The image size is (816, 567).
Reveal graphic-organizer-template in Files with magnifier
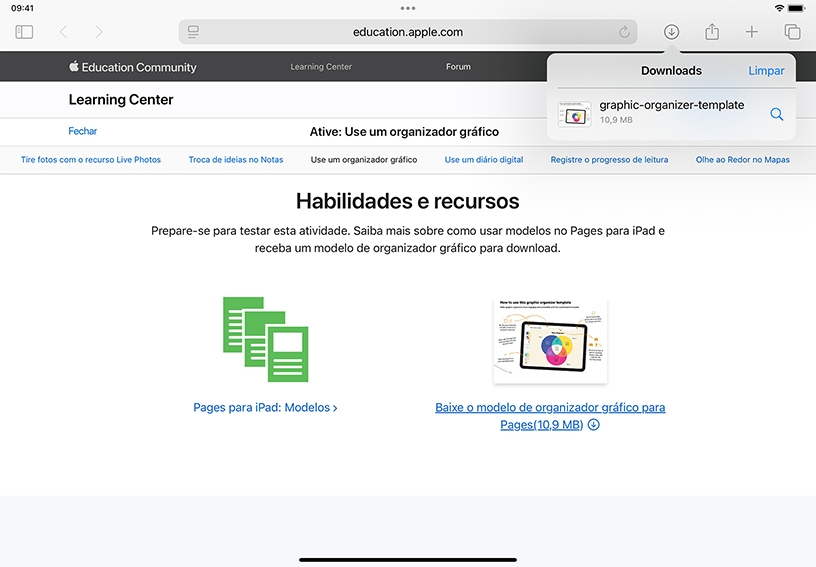(x=776, y=114)
